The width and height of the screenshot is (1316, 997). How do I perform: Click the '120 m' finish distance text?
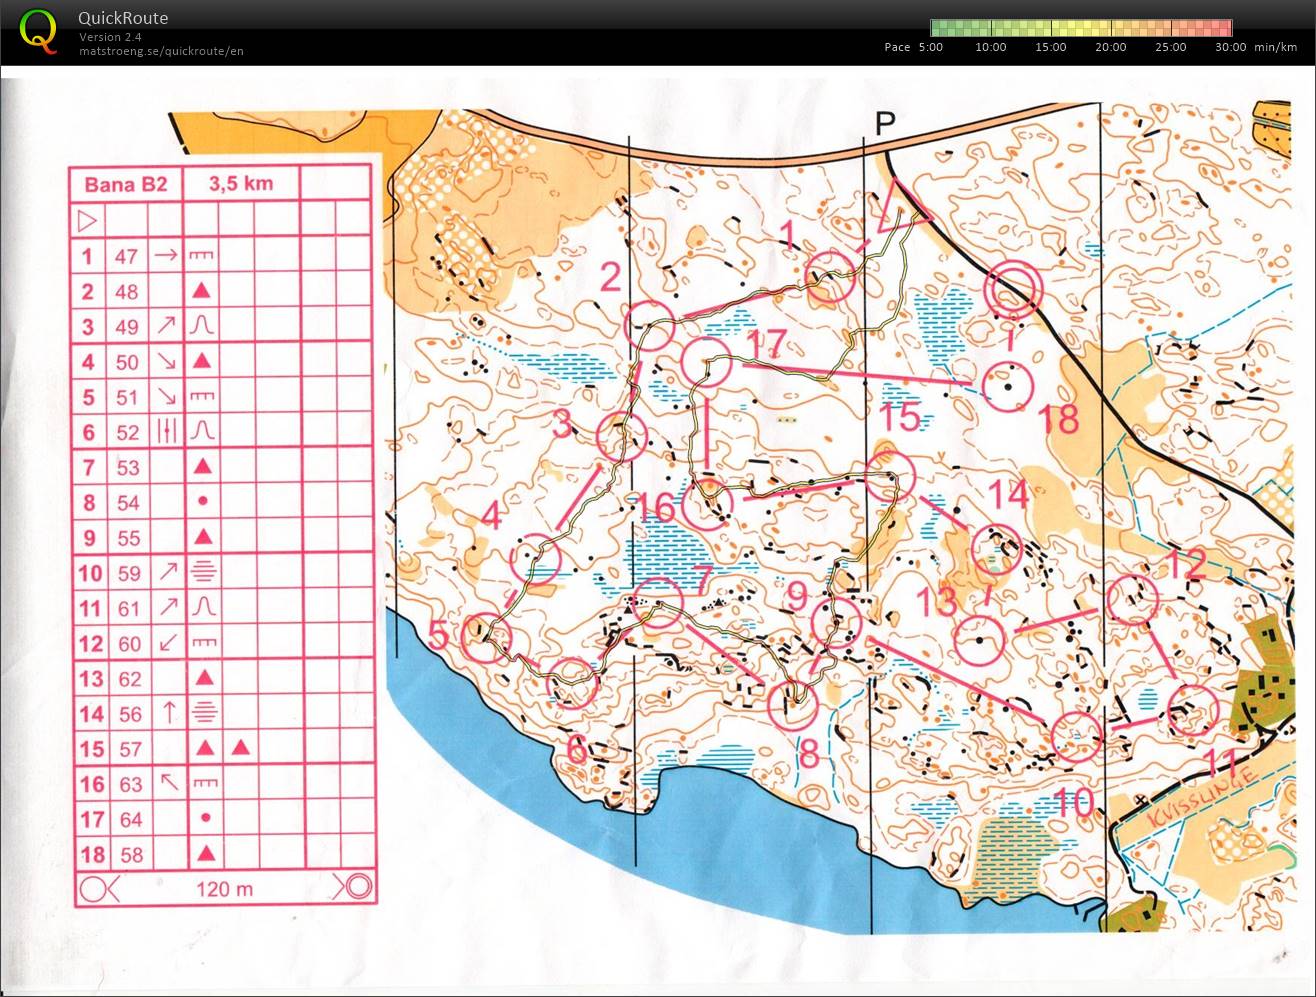[x=225, y=888]
